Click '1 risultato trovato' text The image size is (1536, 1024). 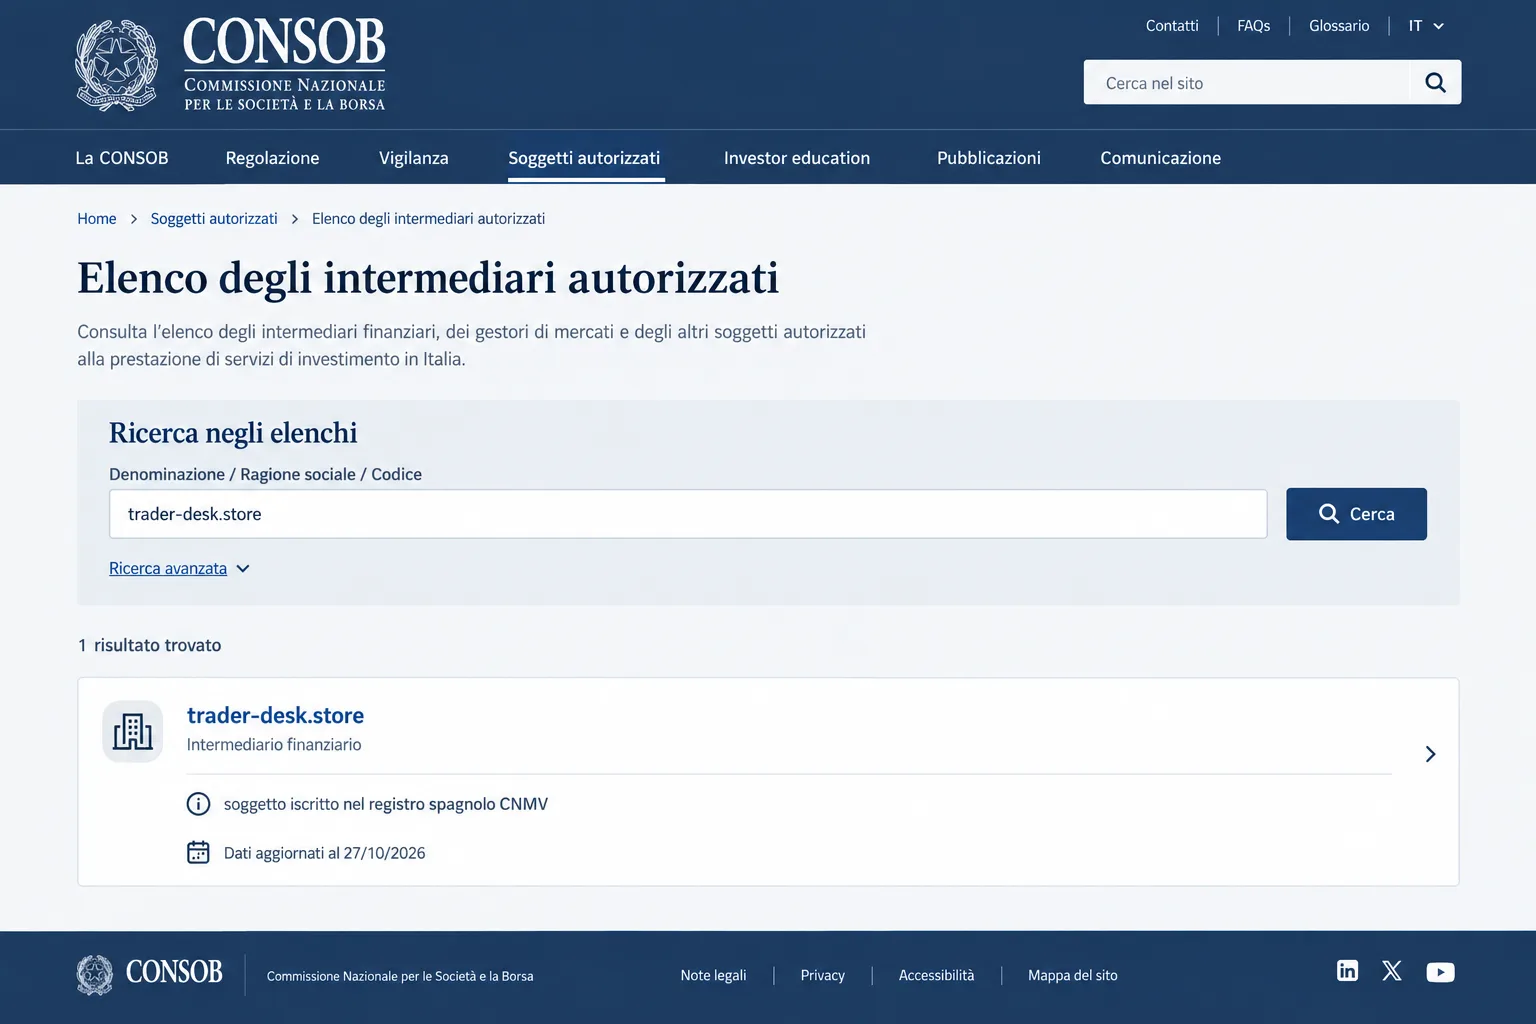point(150,645)
